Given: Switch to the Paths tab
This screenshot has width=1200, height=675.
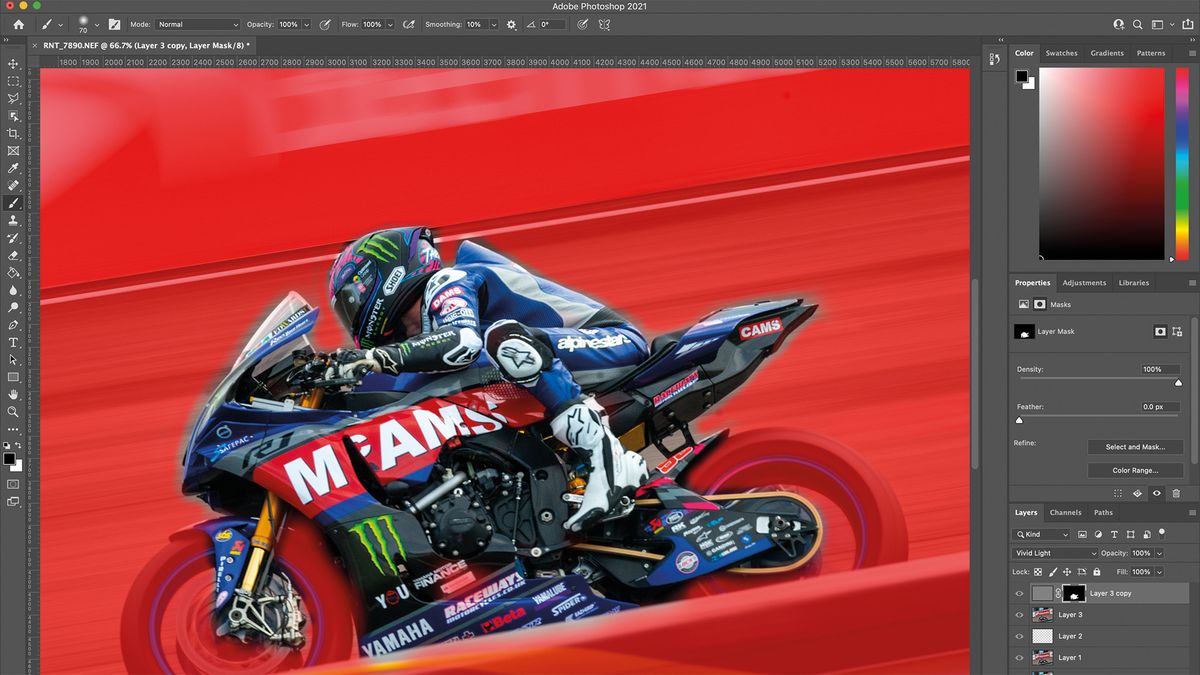Looking at the screenshot, I should 1103,513.
